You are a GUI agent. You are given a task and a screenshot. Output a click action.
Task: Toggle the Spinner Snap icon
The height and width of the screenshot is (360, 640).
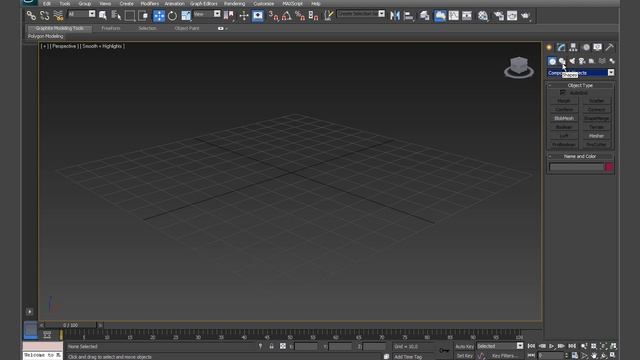[313, 16]
